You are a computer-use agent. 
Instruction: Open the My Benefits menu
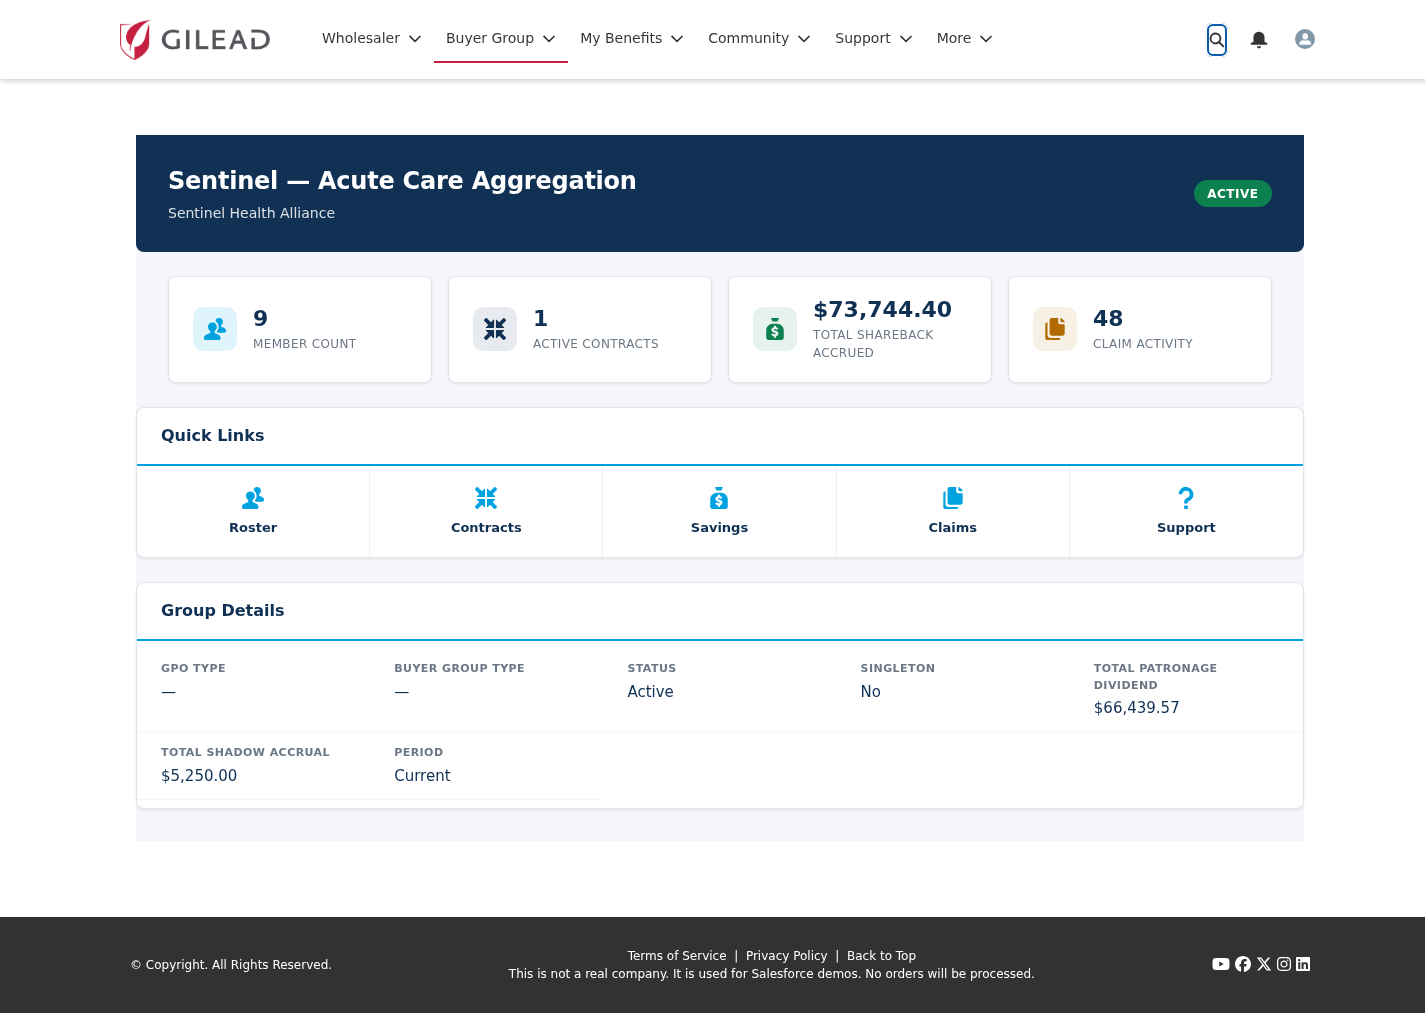(x=632, y=38)
